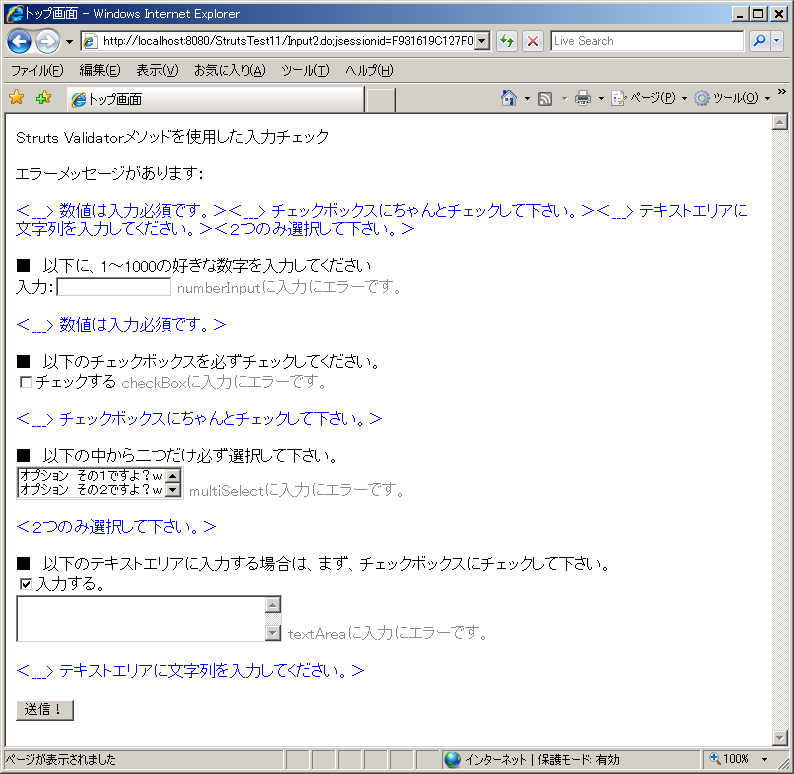Click the Internet zone globe status icon
This screenshot has width=794, height=774.
[x=452, y=759]
